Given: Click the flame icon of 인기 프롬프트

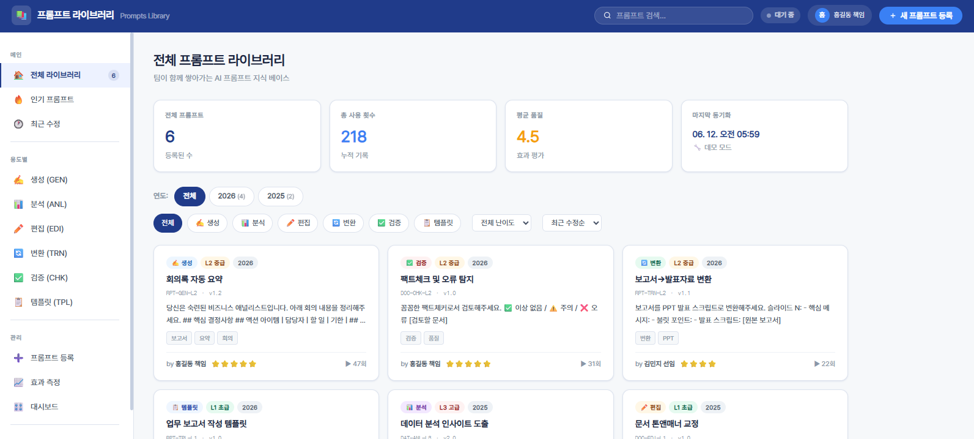Looking at the screenshot, I should point(19,99).
